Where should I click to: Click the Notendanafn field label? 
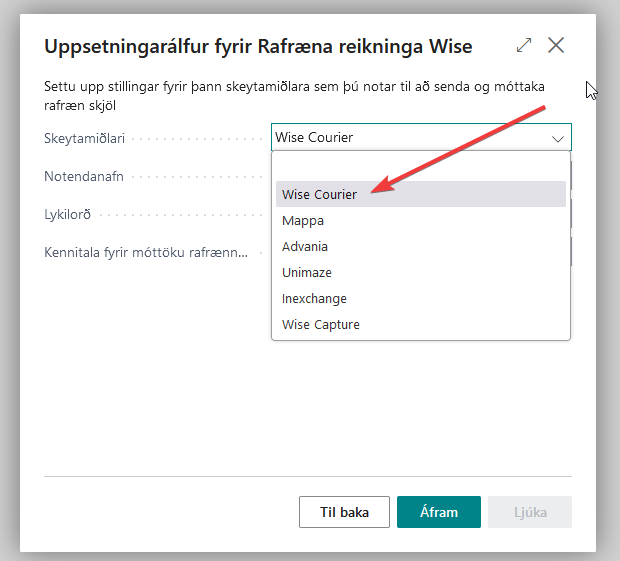83,176
